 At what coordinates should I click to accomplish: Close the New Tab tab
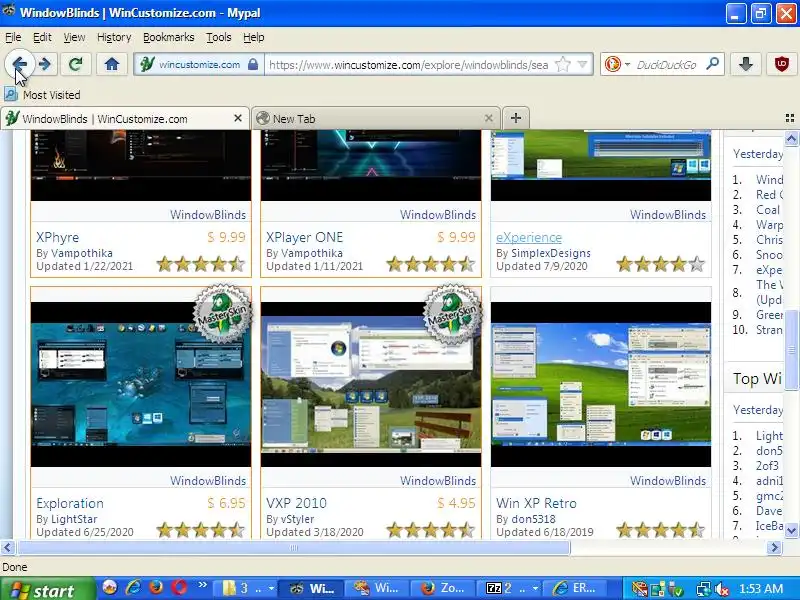(x=488, y=118)
